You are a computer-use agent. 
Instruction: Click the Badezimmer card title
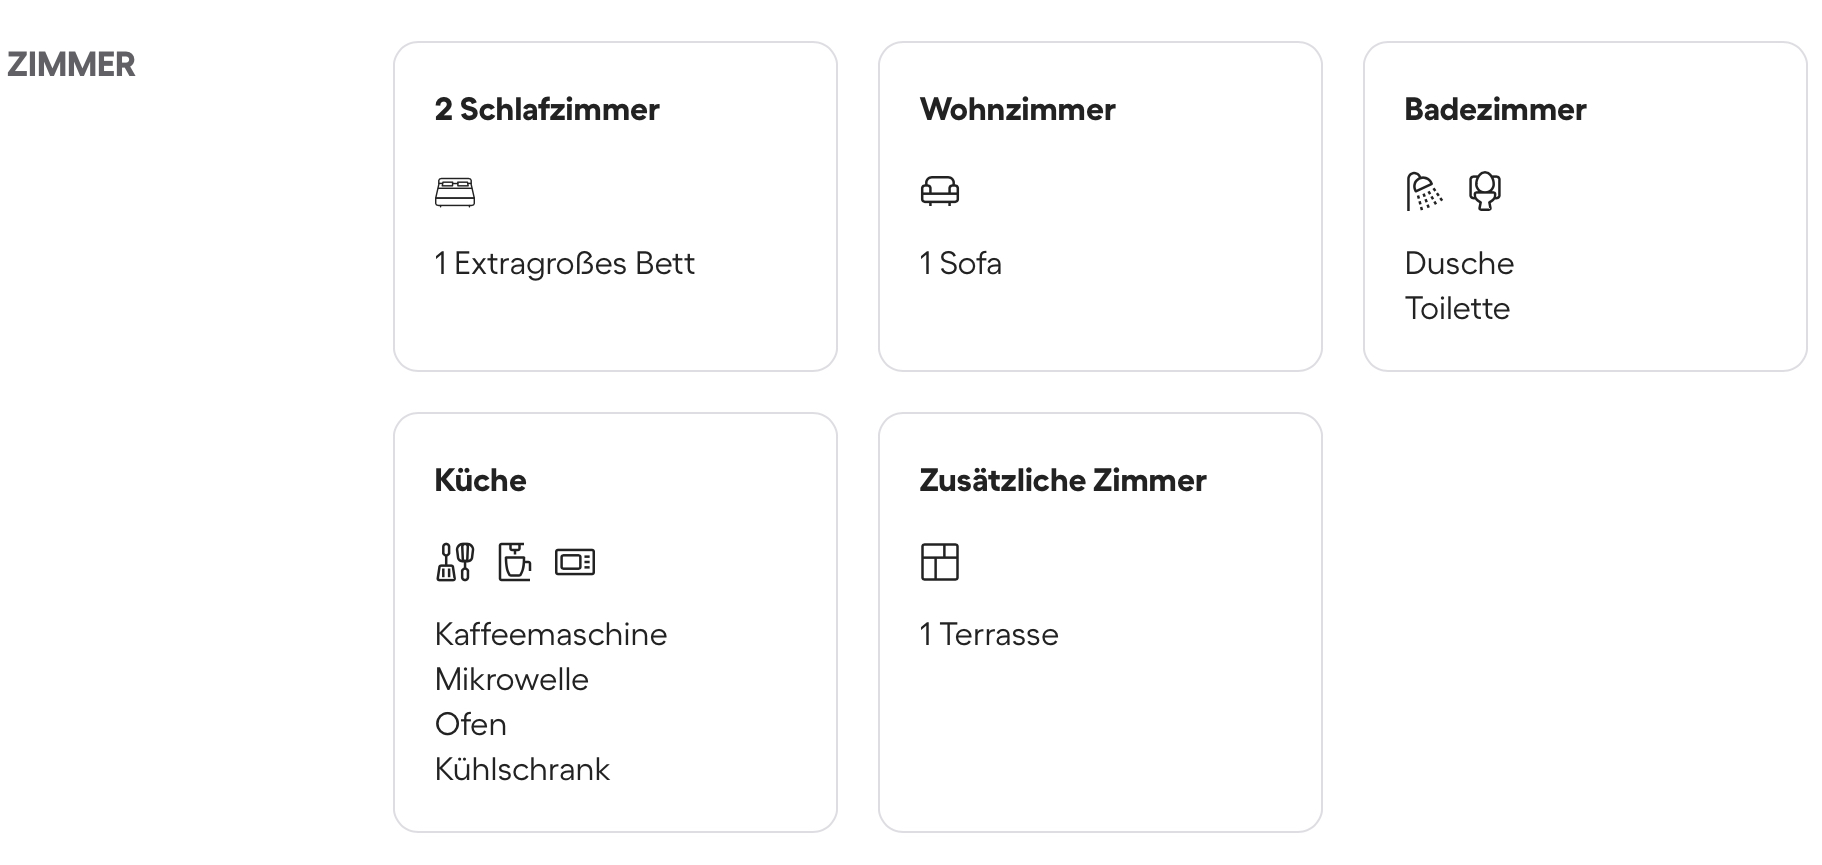click(1495, 109)
